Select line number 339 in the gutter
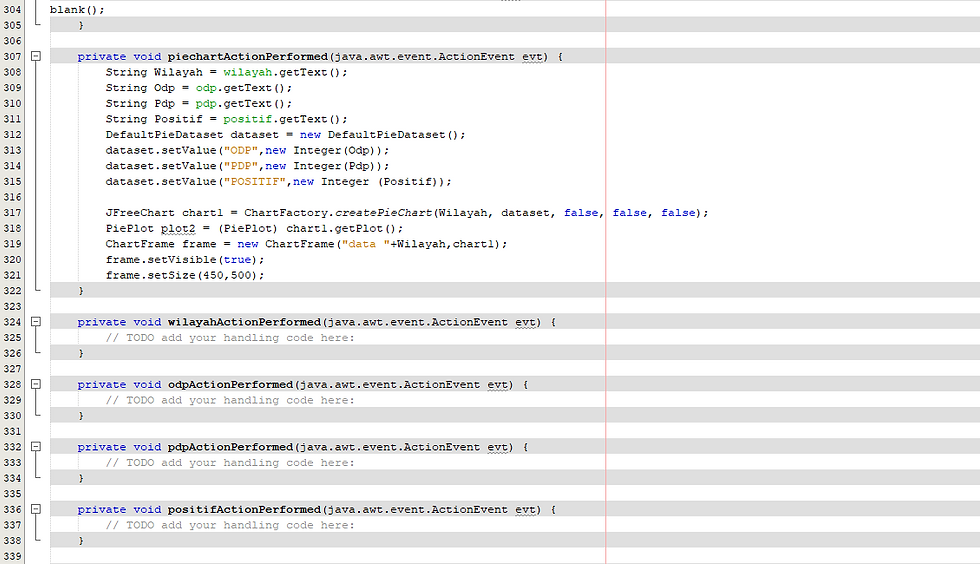The image size is (980, 564). [12, 556]
